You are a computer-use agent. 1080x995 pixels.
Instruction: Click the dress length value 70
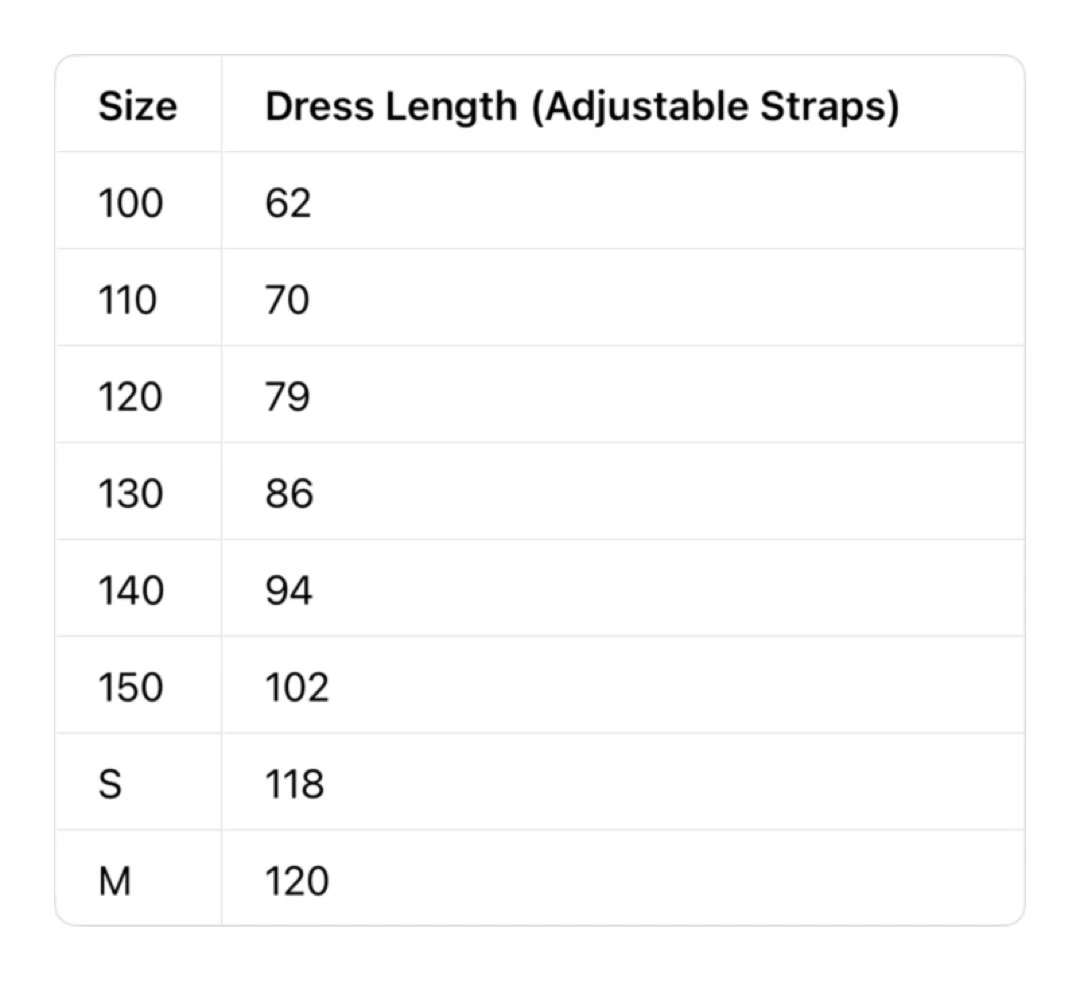pos(287,300)
